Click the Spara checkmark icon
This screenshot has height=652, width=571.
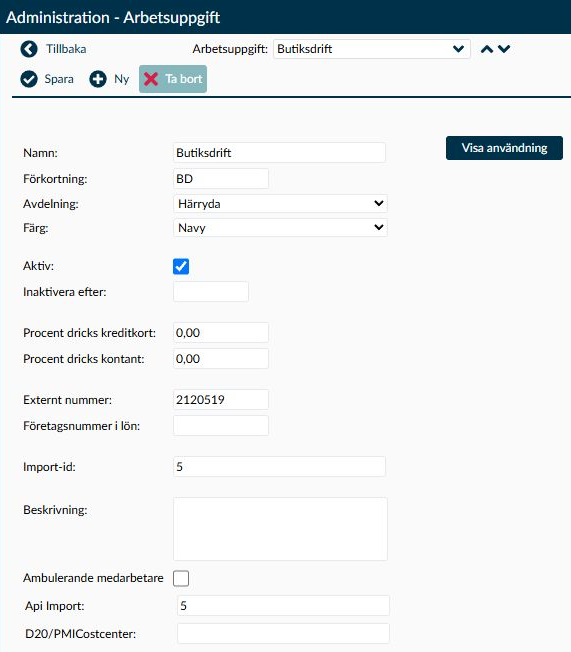click(29, 79)
